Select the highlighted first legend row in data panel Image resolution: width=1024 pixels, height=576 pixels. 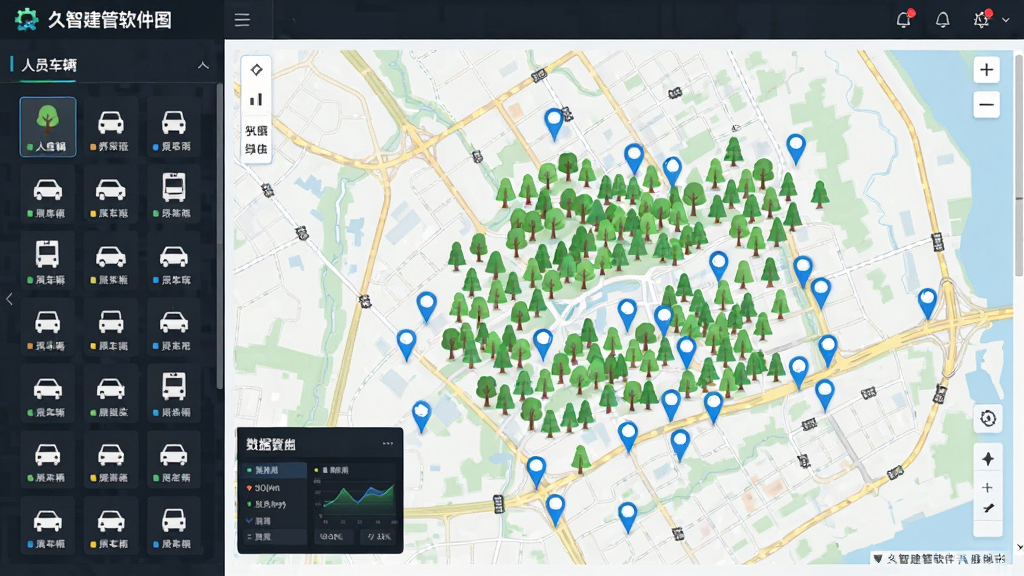(x=274, y=470)
